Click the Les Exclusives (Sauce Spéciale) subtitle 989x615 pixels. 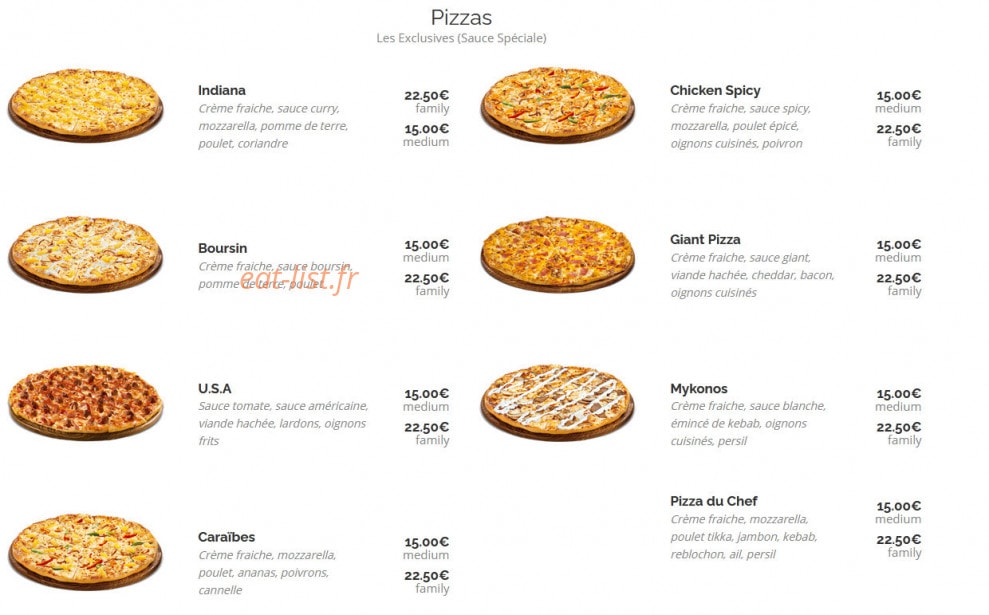(x=461, y=38)
